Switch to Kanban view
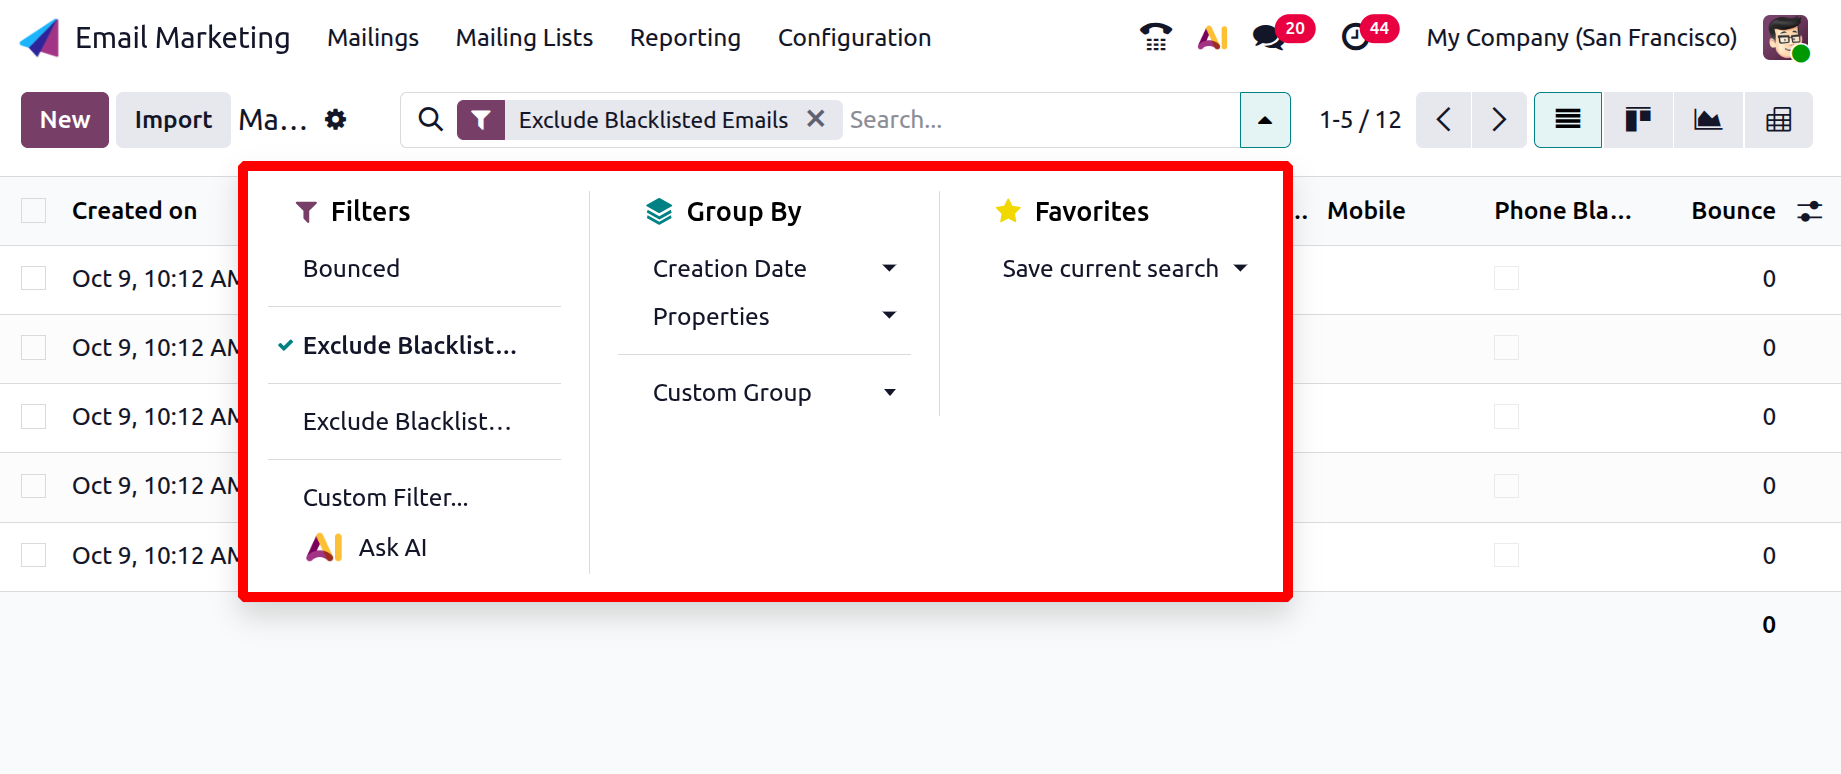The width and height of the screenshot is (1841, 774). 1637,120
